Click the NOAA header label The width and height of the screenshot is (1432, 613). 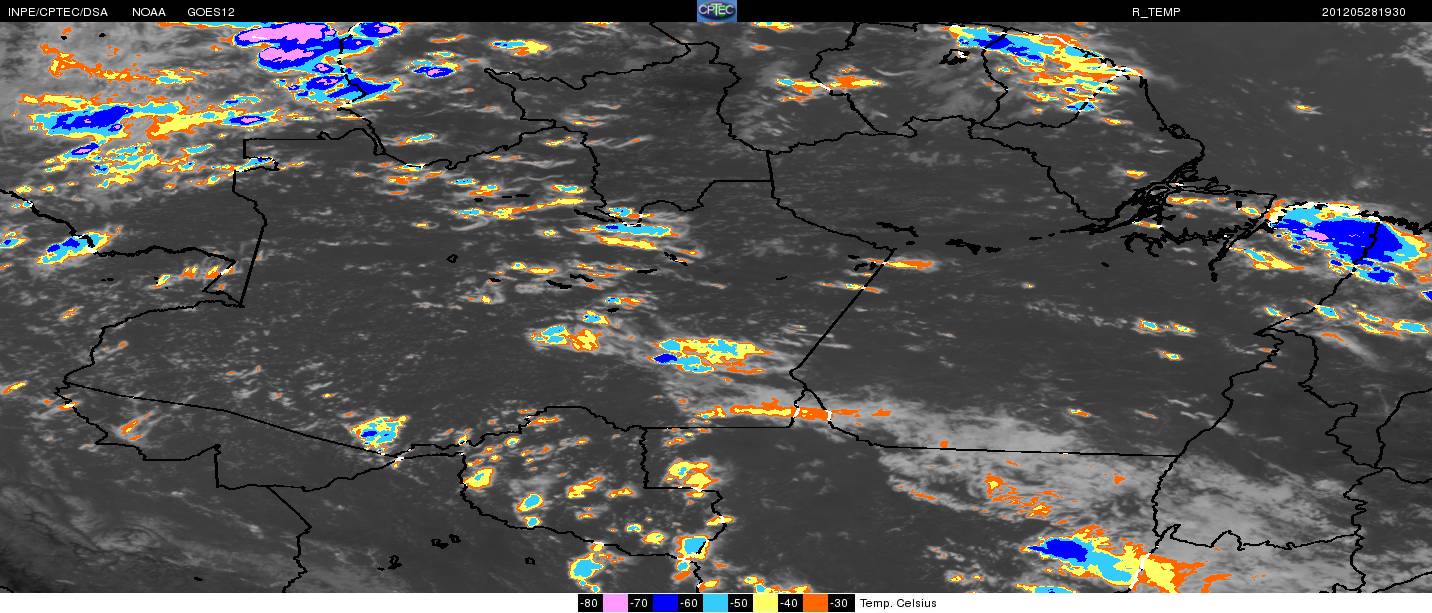[149, 12]
